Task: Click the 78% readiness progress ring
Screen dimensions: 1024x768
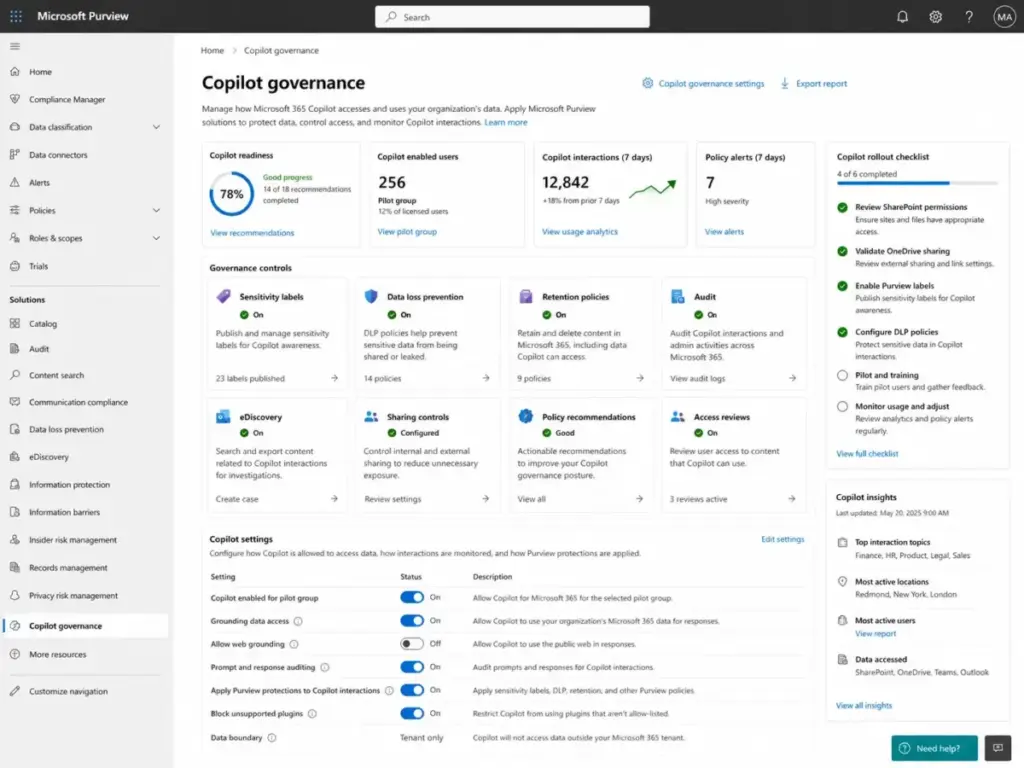Action: point(231,194)
